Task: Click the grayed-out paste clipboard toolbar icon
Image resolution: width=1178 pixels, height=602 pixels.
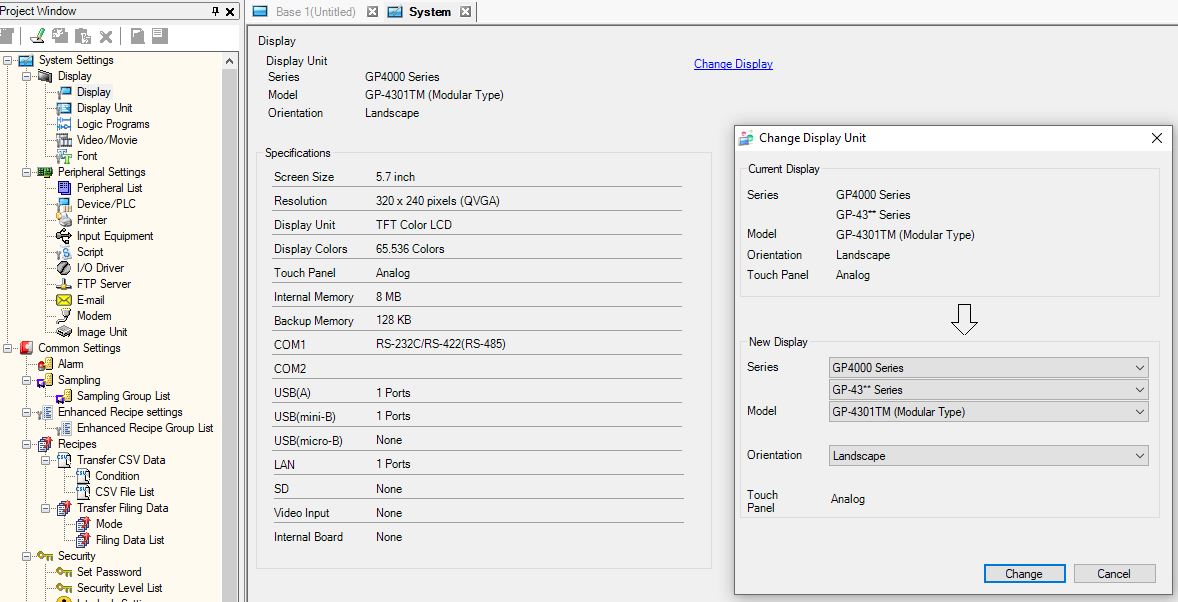Action: (83, 36)
